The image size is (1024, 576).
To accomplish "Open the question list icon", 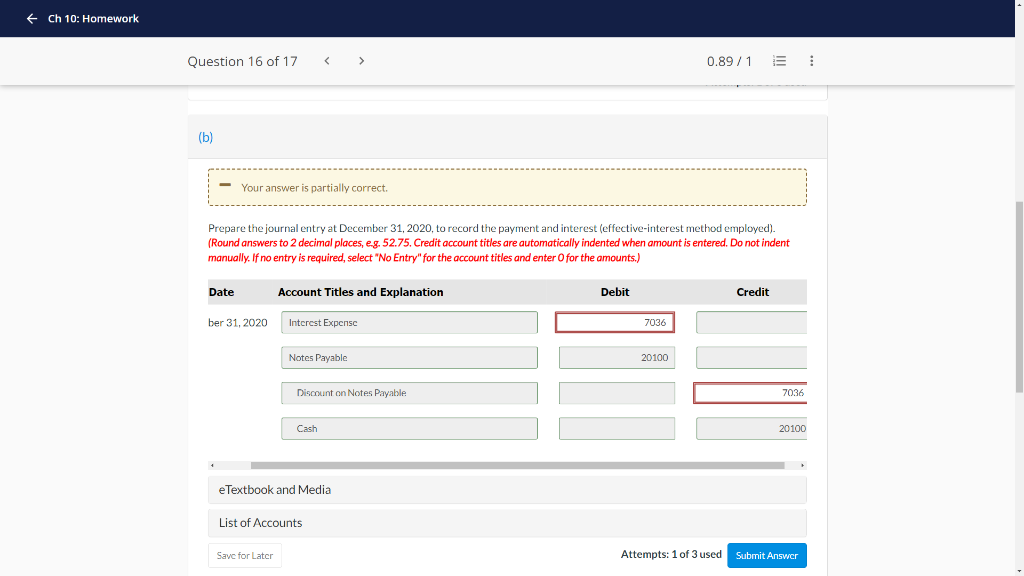I will [x=779, y=61].
